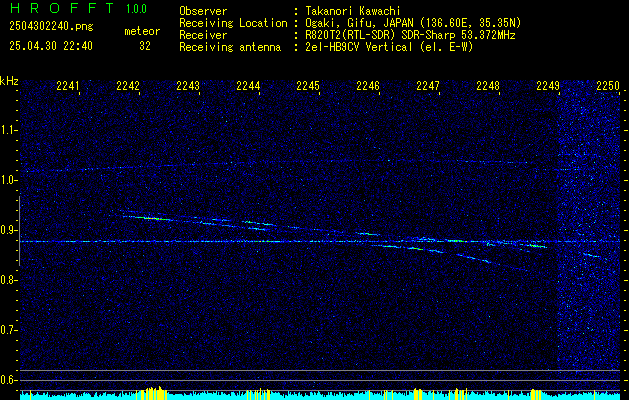This screenshot has width=629, height=400.
Task: Click the 0.6 kHz frequency label
Action: coord(8,380)
